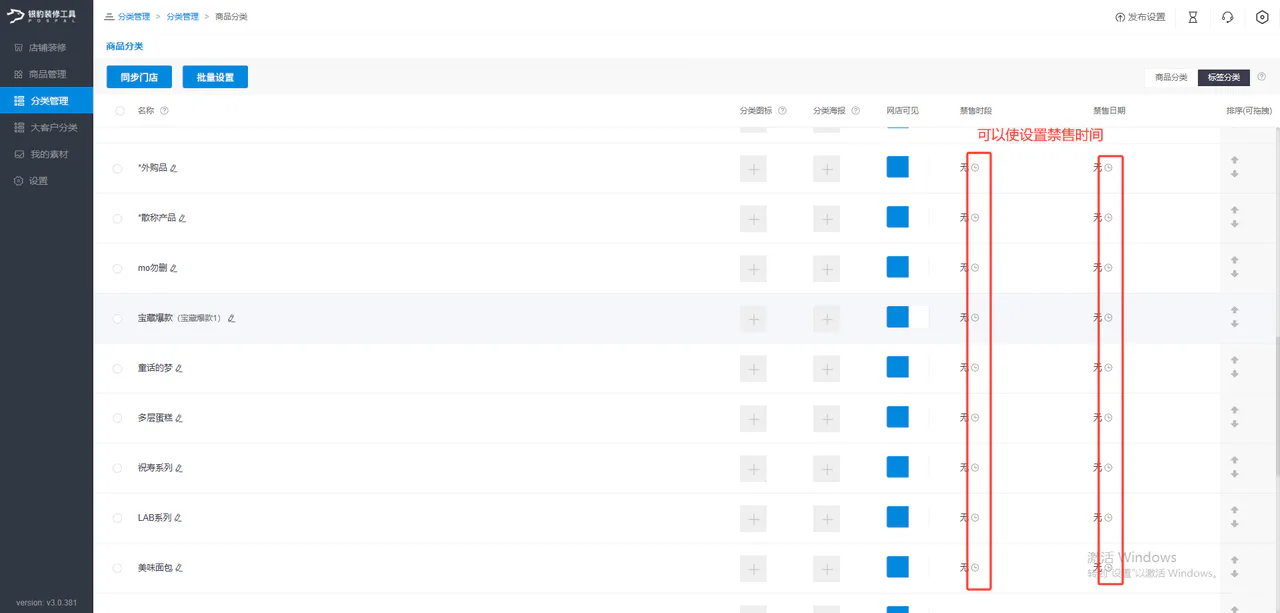1280x613 pixels.
Task: Open 大客户分类 sidebar item
Action: click(46, 127)
